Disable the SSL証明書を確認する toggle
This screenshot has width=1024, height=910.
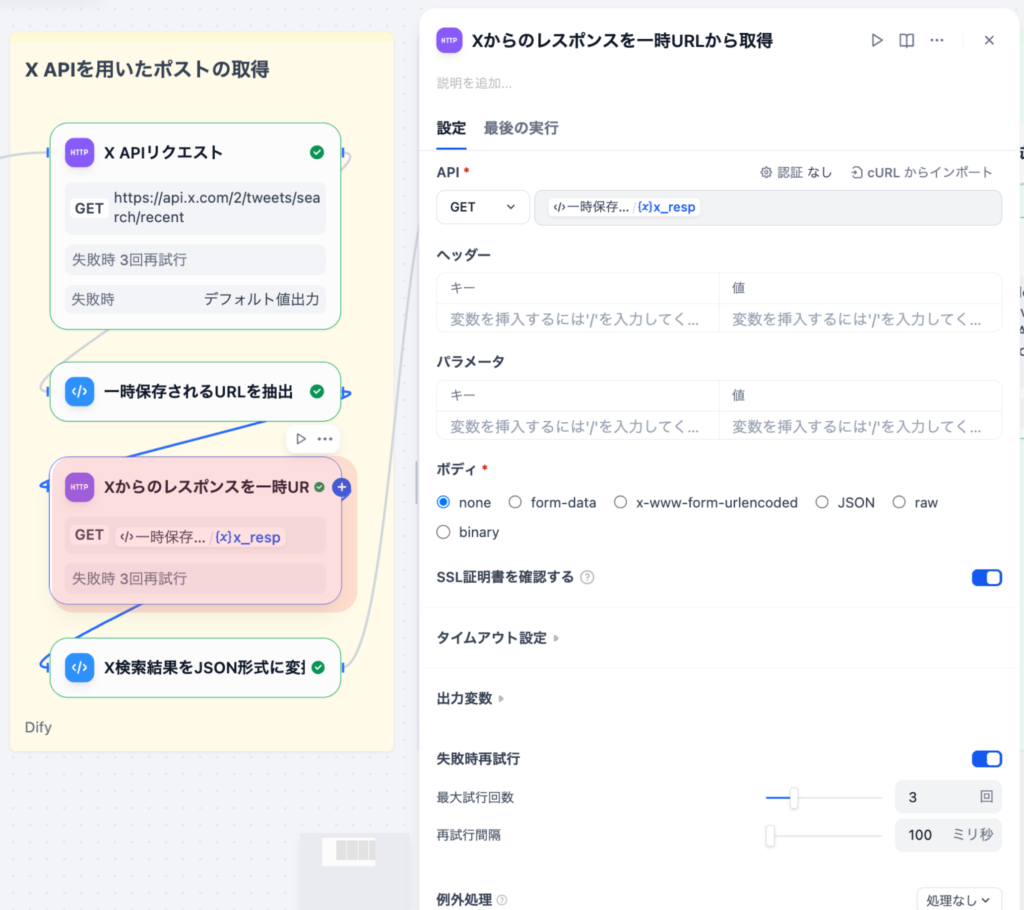(x=986, y=577)
